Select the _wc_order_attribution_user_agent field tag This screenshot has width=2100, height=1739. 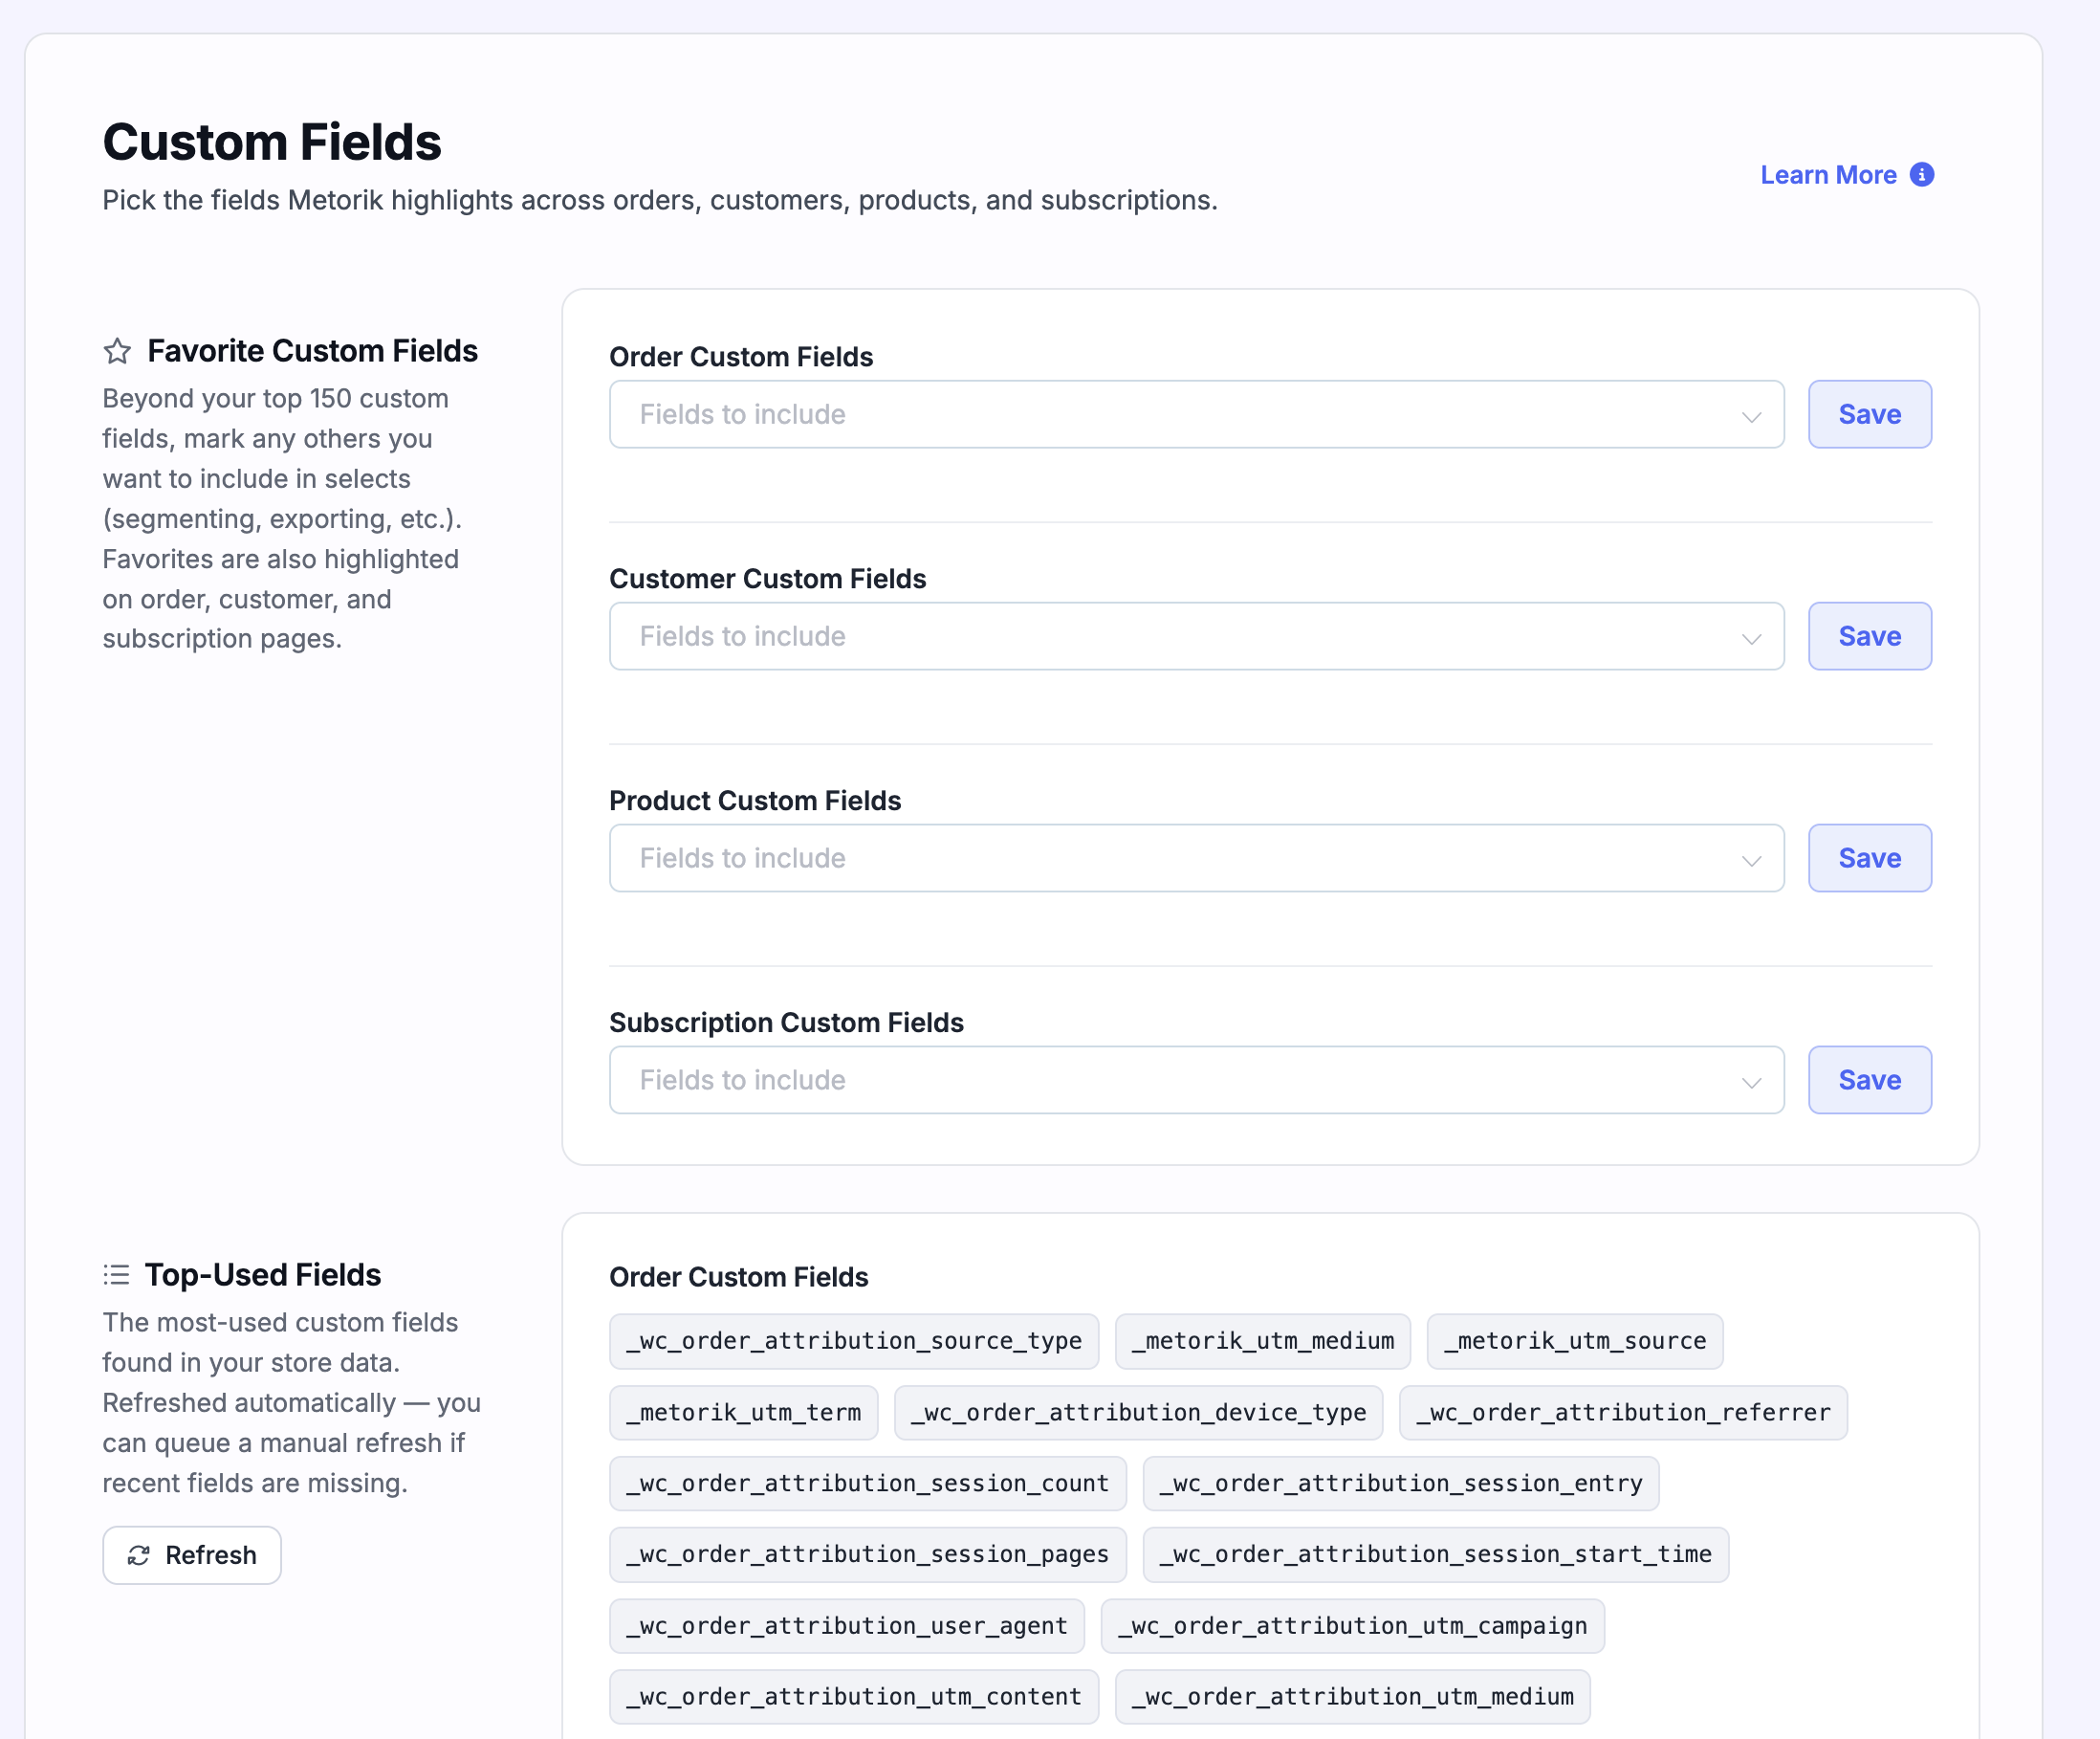click(847, 1626)
